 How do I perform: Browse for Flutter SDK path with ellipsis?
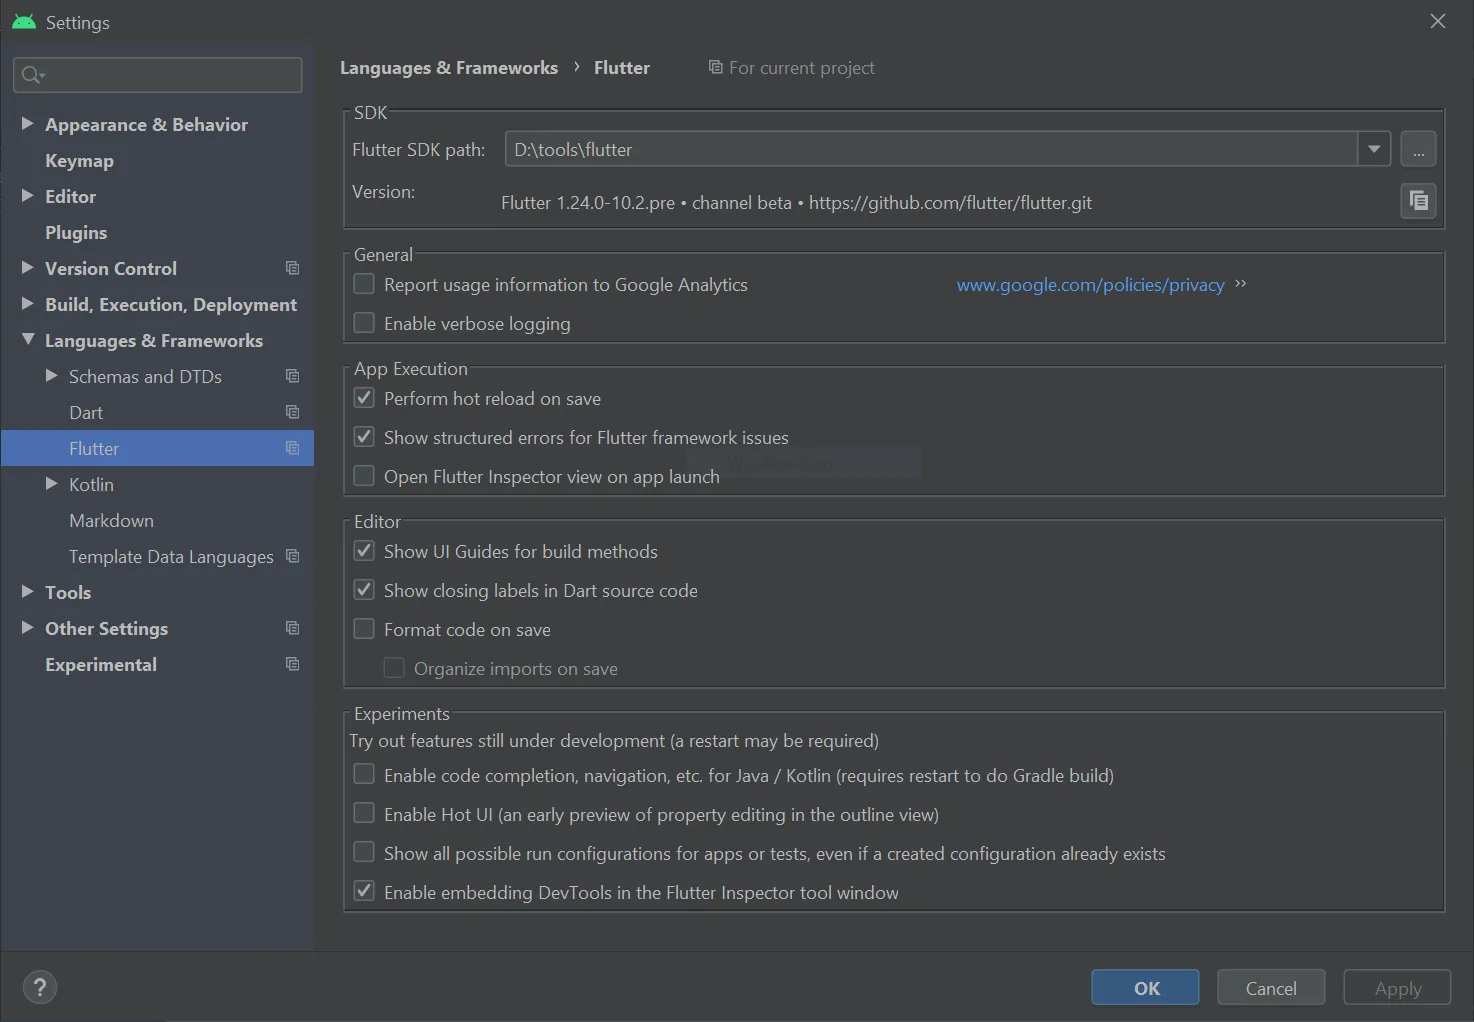coord(1418,149)
